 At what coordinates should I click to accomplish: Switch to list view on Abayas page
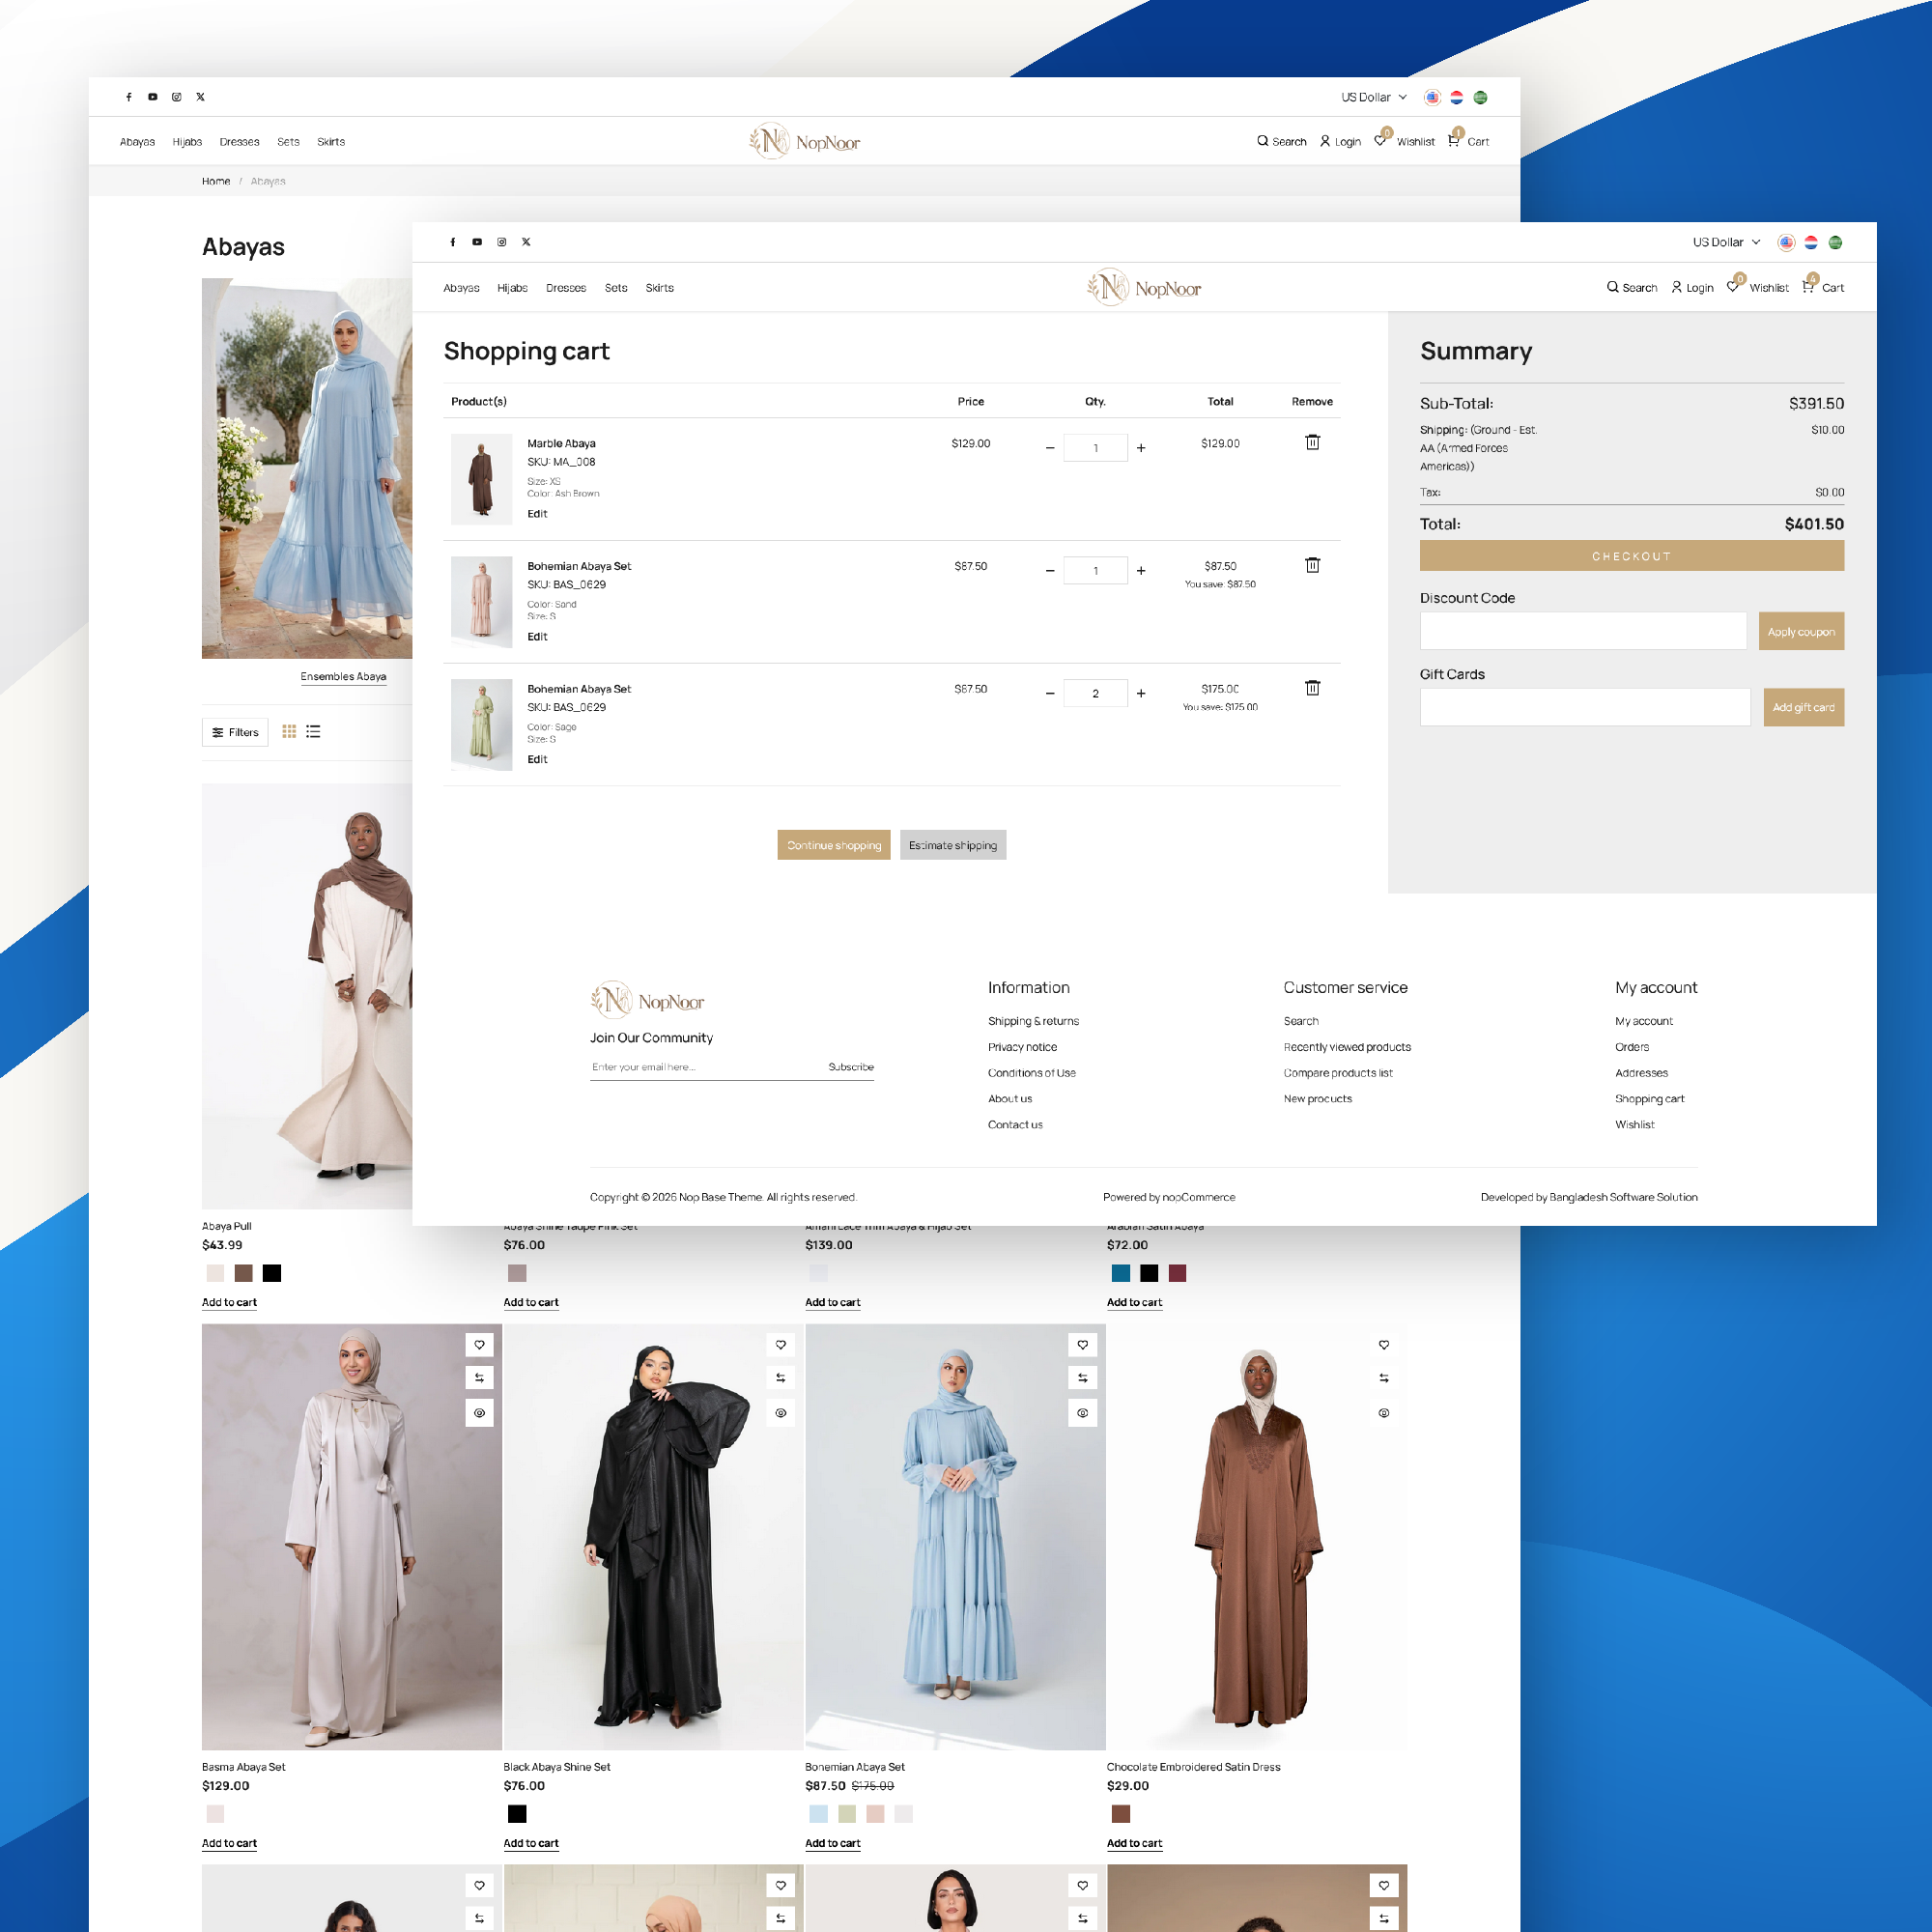[313, 731]
